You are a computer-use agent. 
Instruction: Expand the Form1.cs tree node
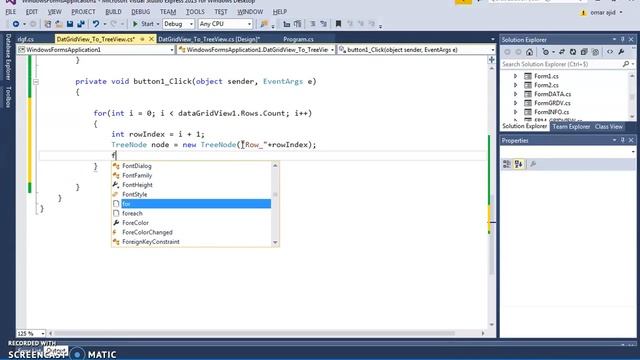pos(516,76)
